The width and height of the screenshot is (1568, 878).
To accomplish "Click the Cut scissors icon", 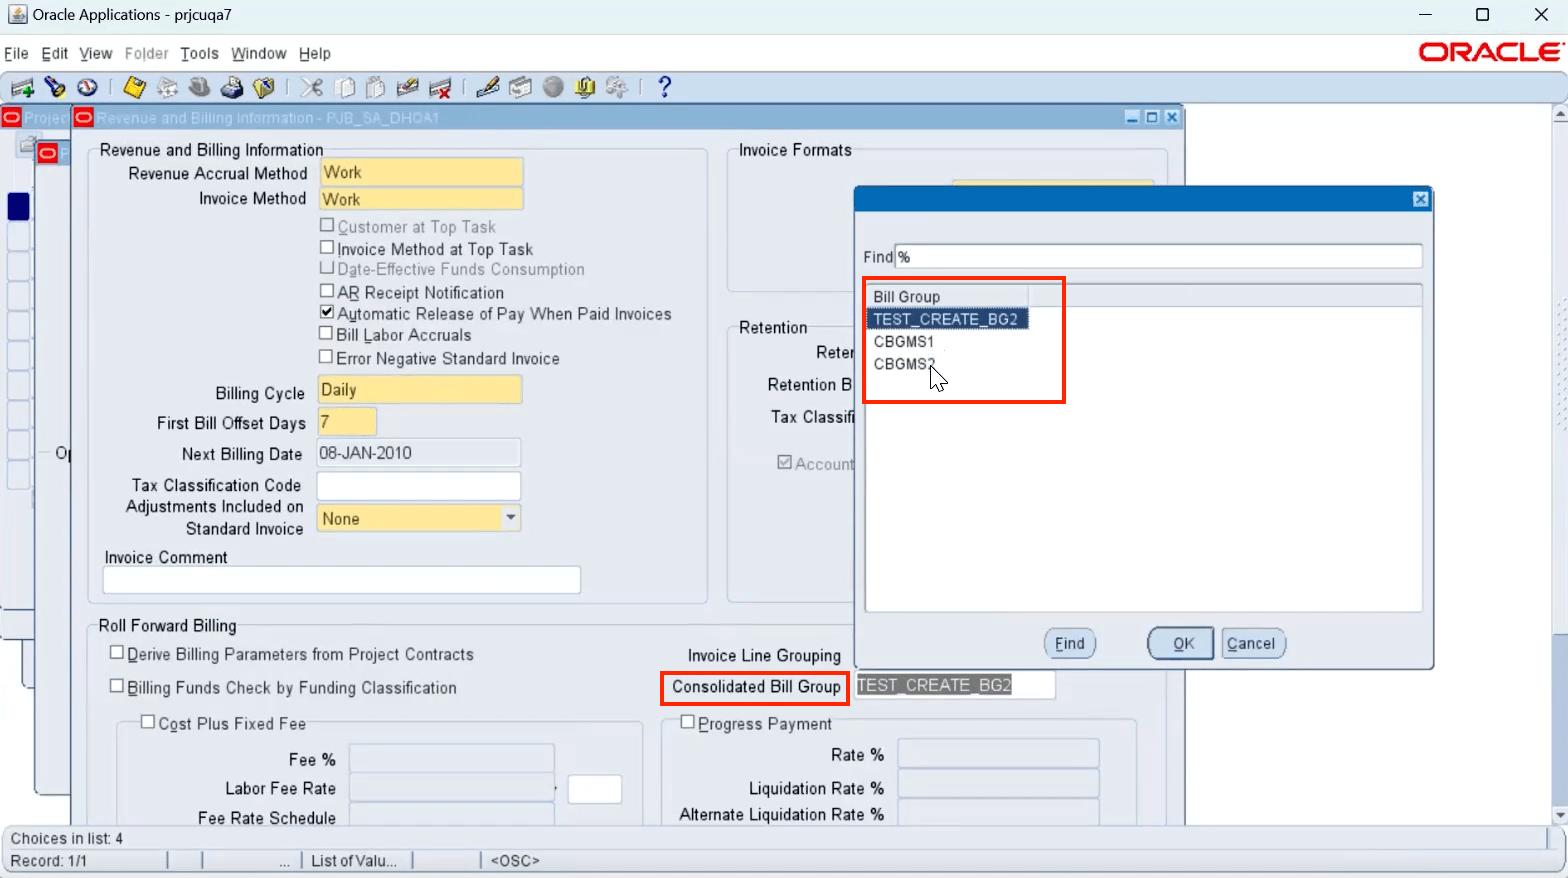I will 312,88.
